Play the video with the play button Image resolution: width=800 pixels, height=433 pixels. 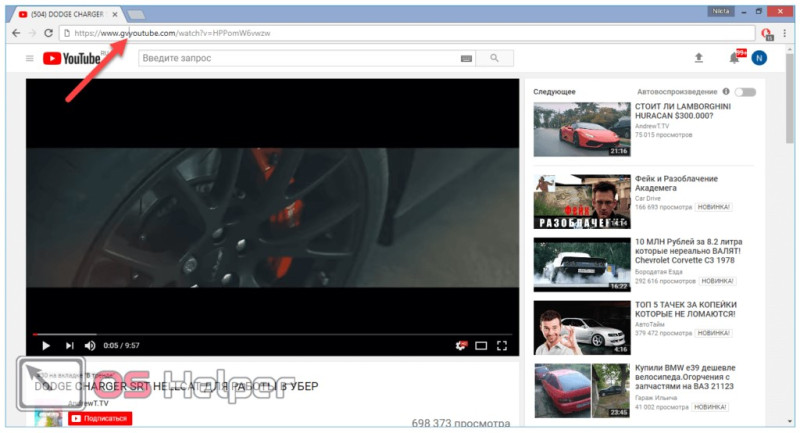point(46,346)
